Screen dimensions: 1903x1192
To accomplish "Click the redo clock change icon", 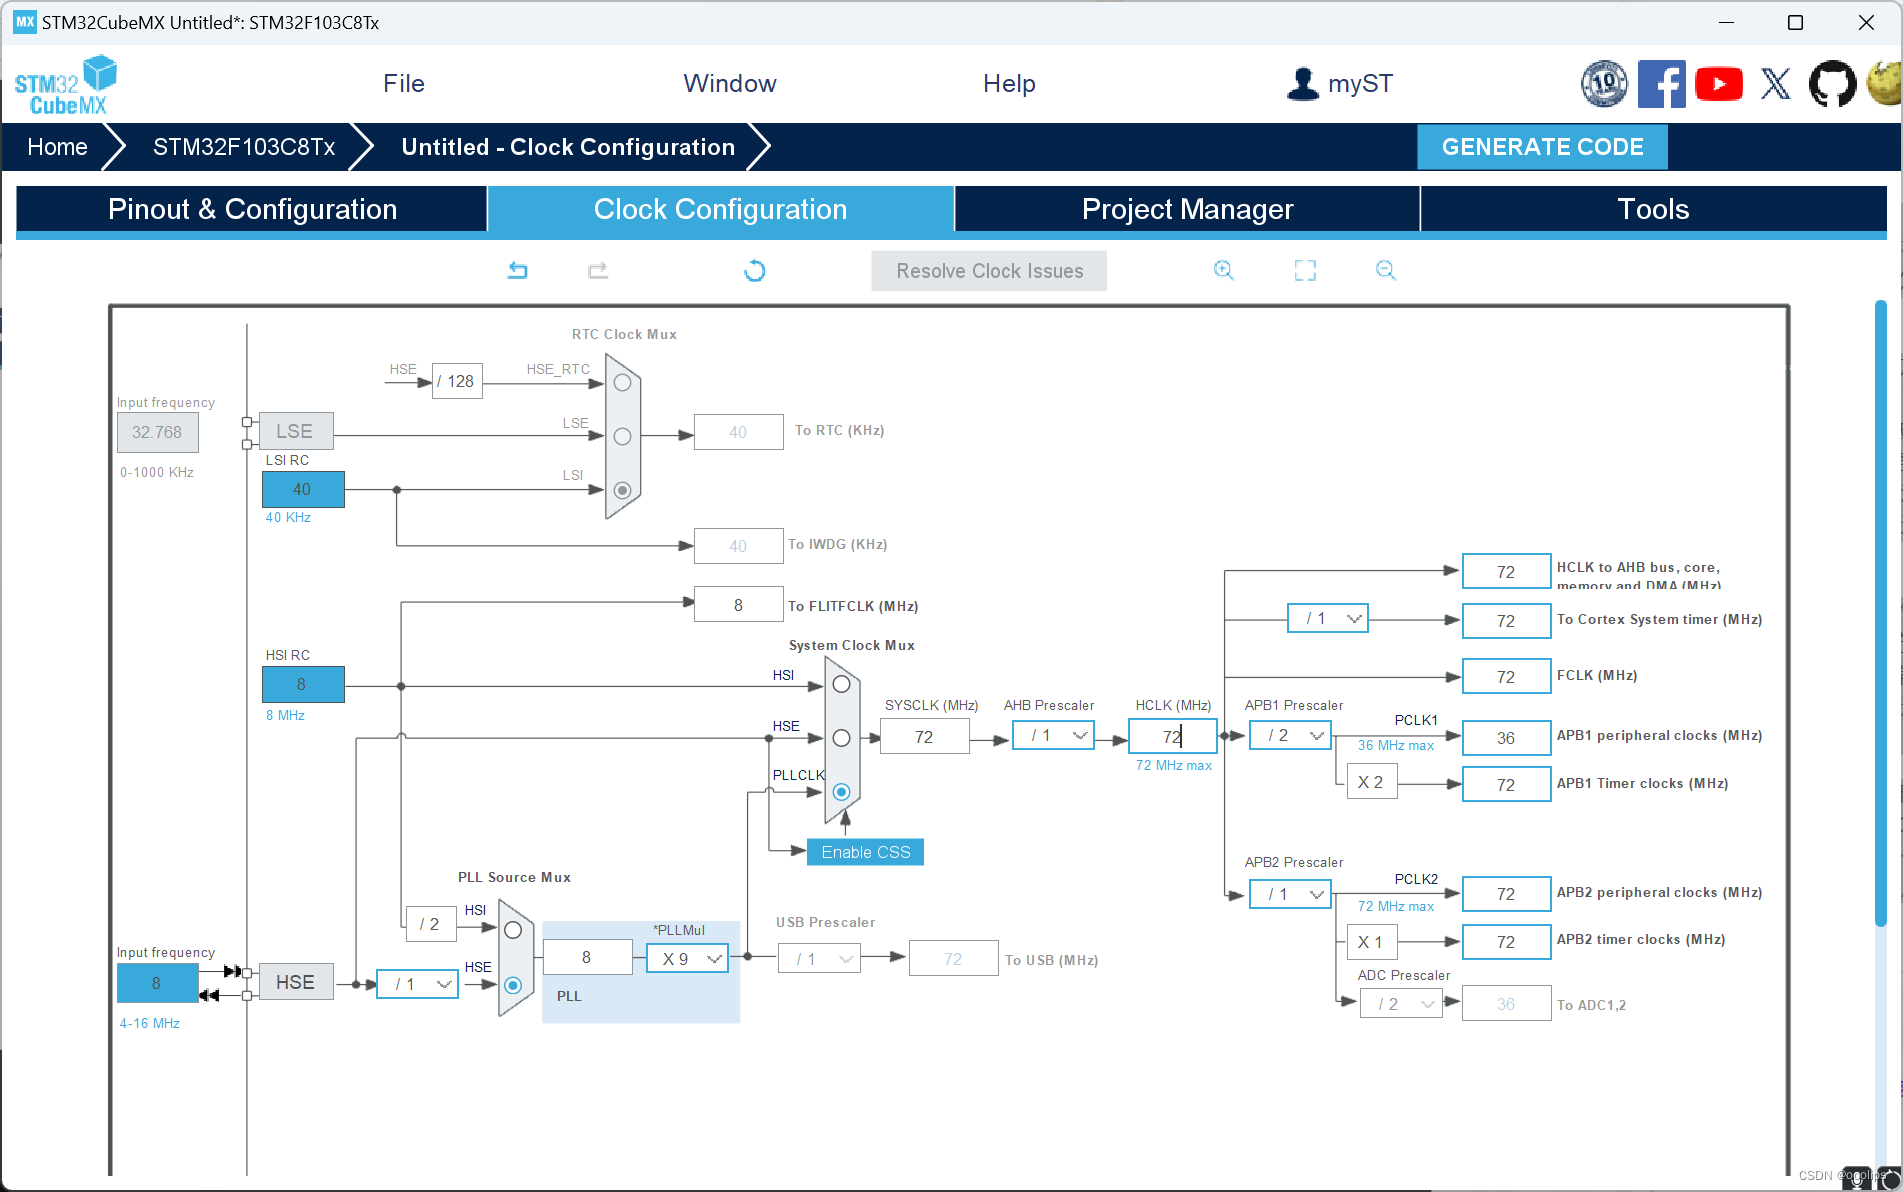I will point(598,270).
